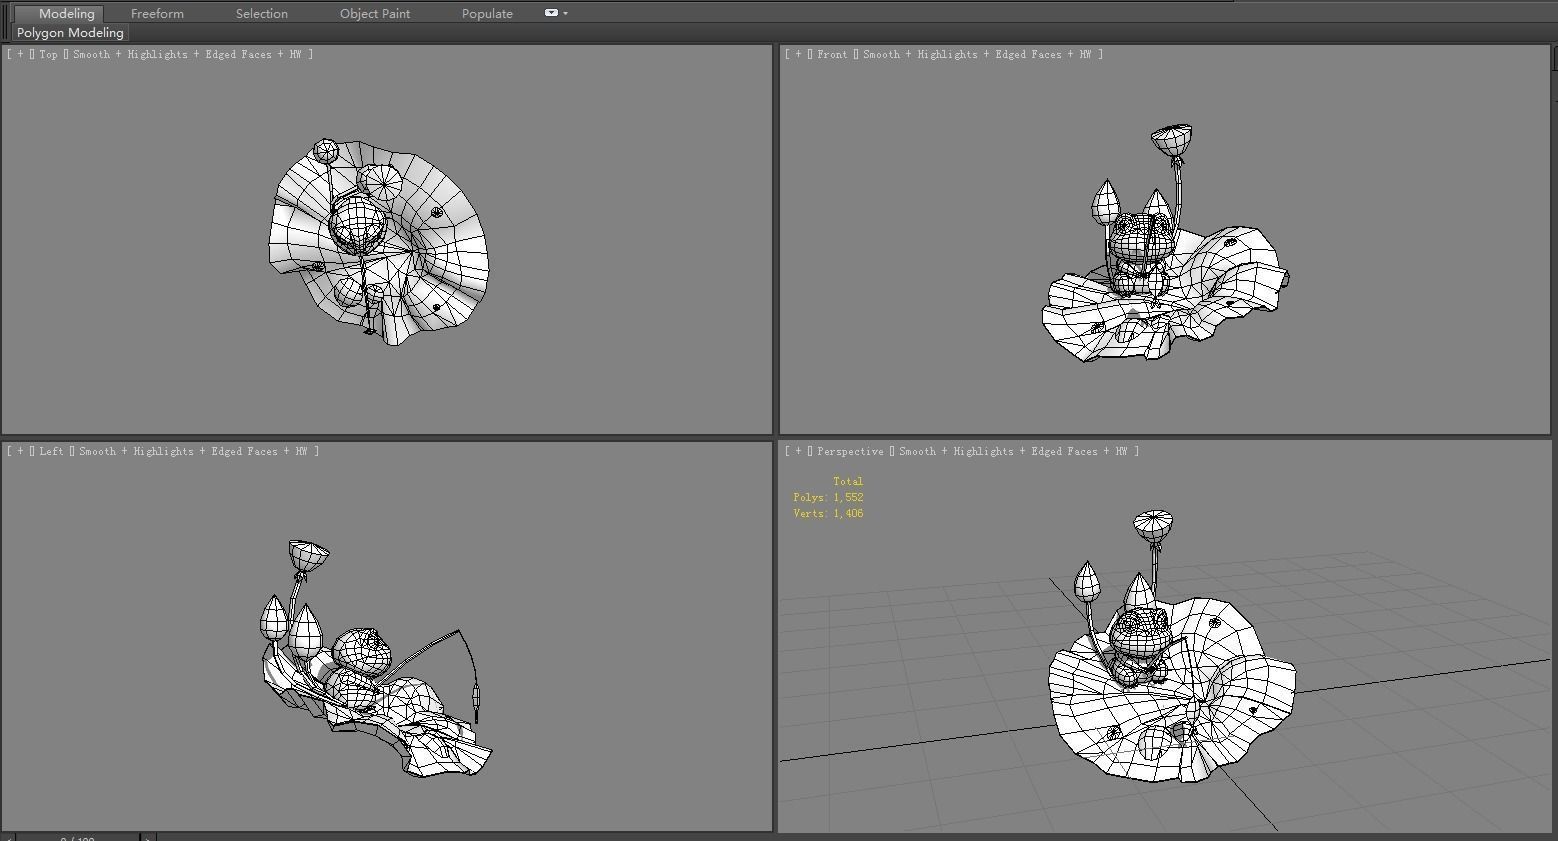1558x841 pixels.
Task: Open shading menu in the Front viewport
Action: tap(977, 54)
